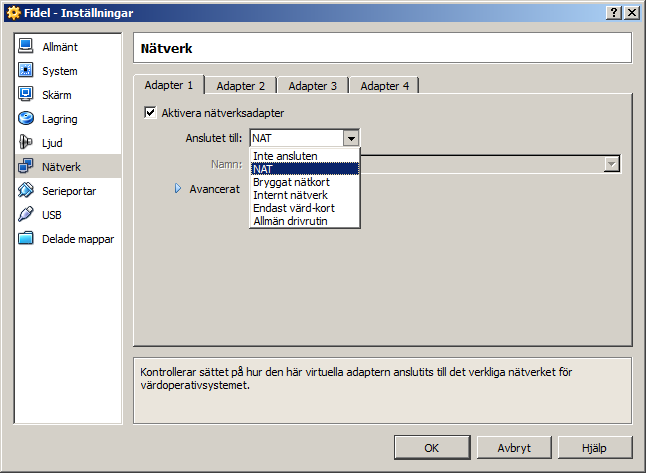Click the Lagring storage icon
Image resolution: width=646 pixels, height=473 pixels.
[26, 119]
